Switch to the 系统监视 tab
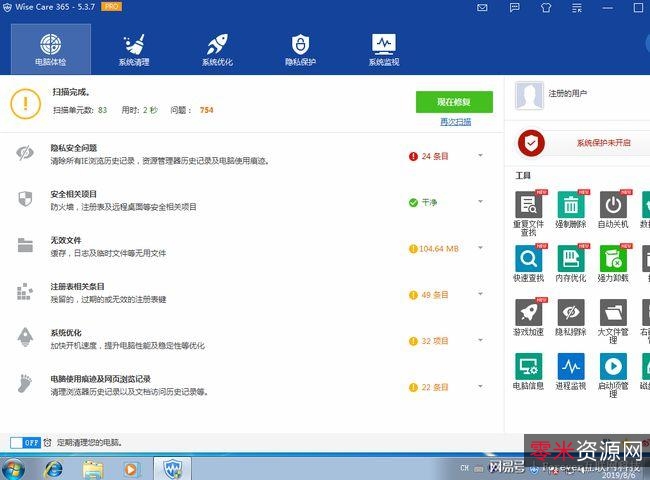This screenshot has width=650, height=480. click(383, 49)
